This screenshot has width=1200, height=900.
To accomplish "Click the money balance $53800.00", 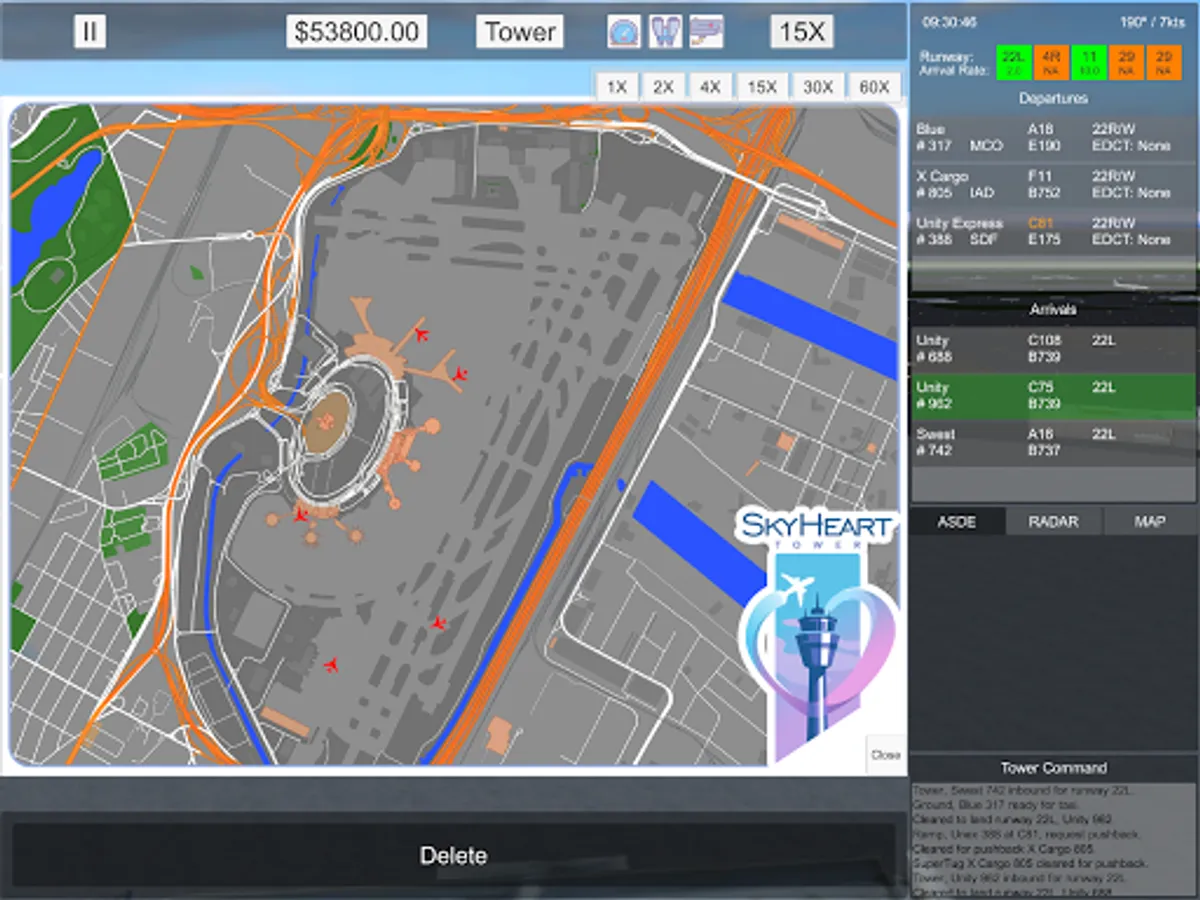I will tap(357, 32).
